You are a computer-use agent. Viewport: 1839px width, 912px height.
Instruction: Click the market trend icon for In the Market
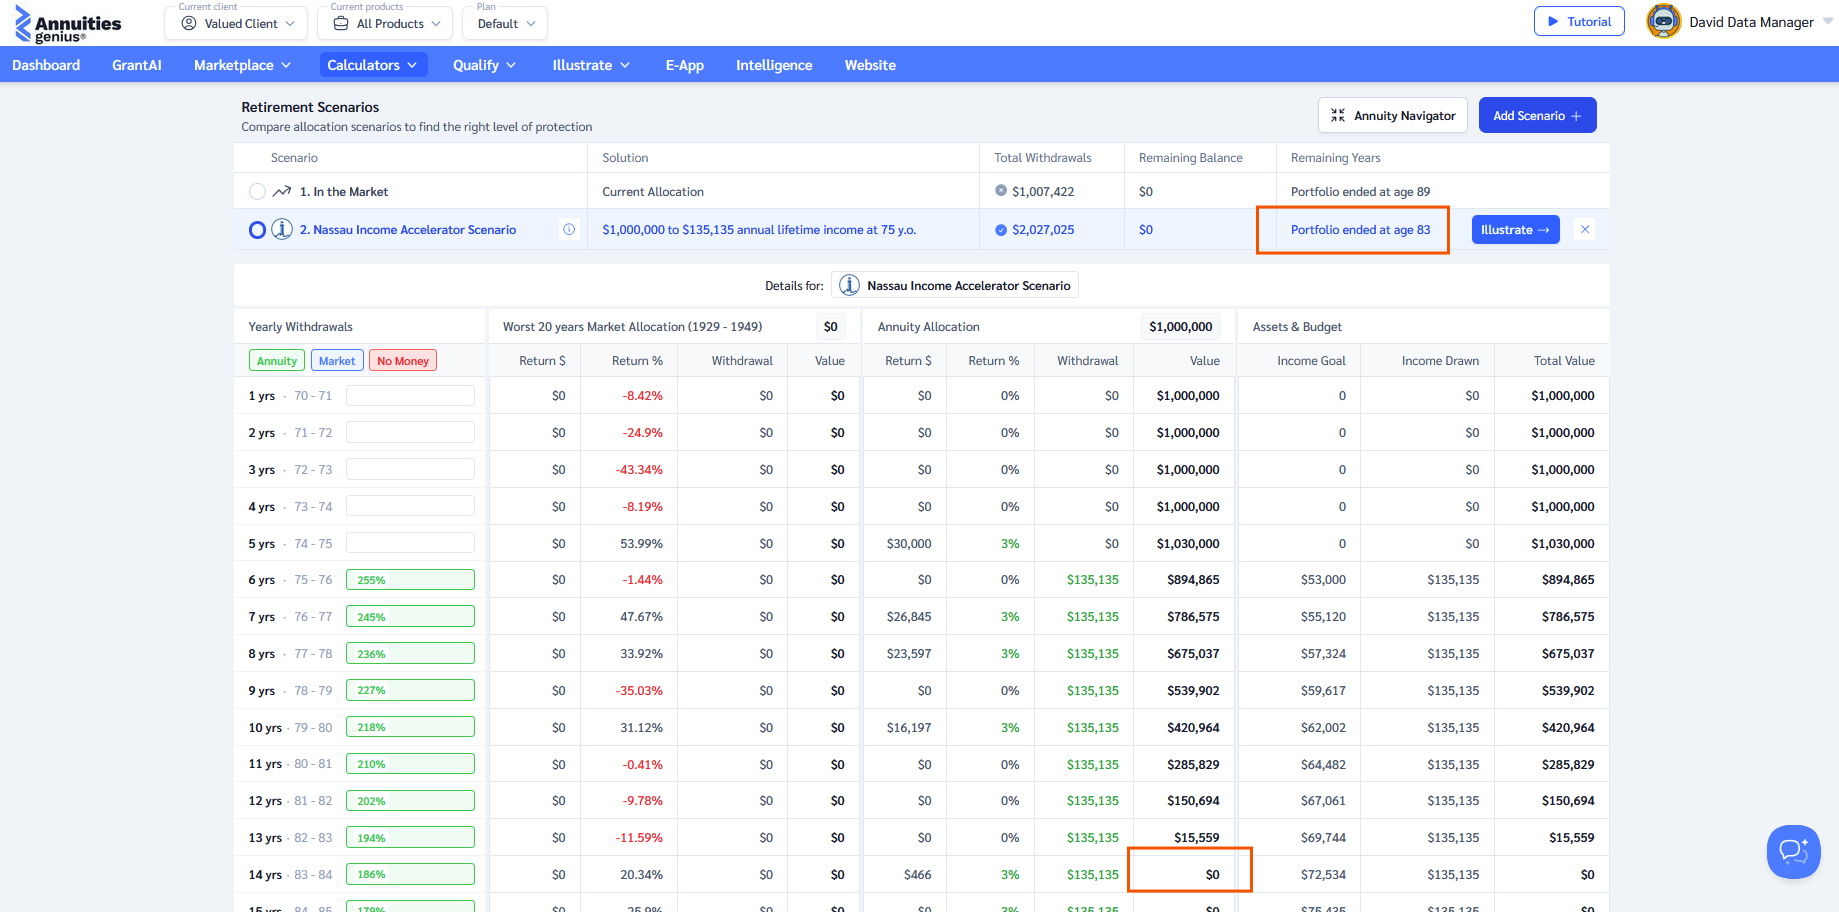[282, 192]
